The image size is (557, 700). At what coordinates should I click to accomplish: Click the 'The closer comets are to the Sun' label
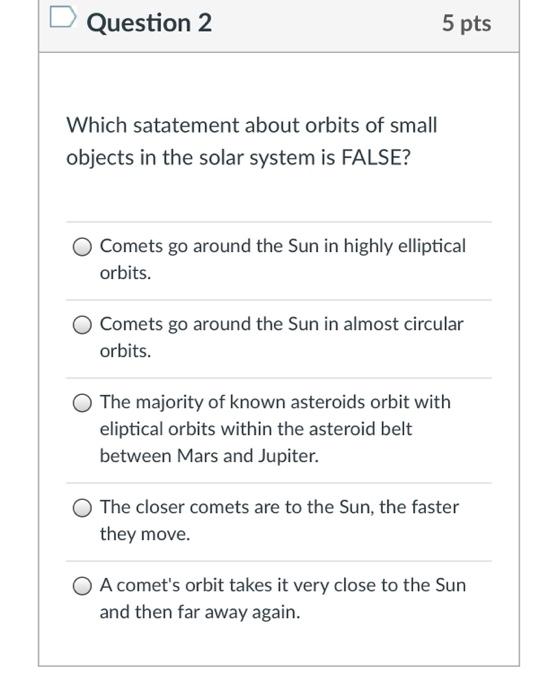279,507
